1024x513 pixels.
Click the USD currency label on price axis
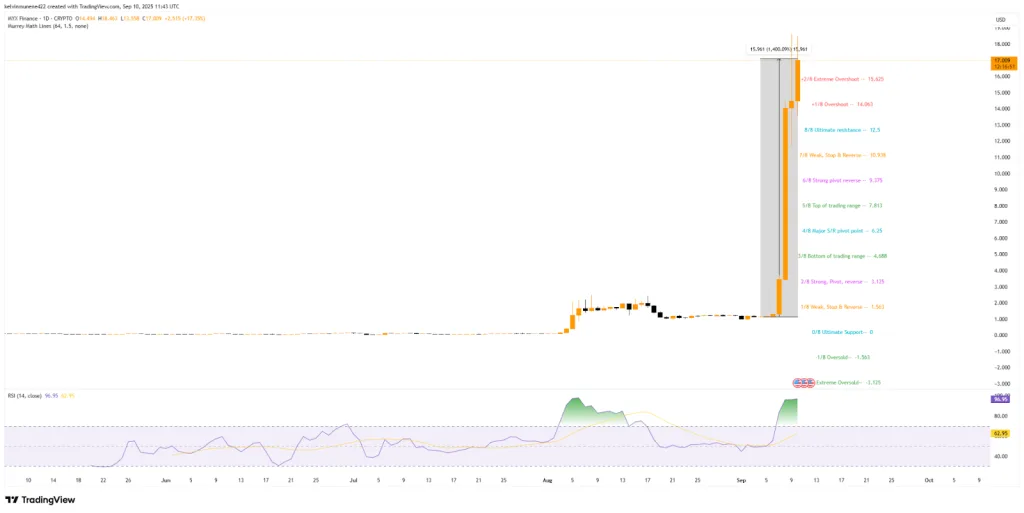coord(999,20)
